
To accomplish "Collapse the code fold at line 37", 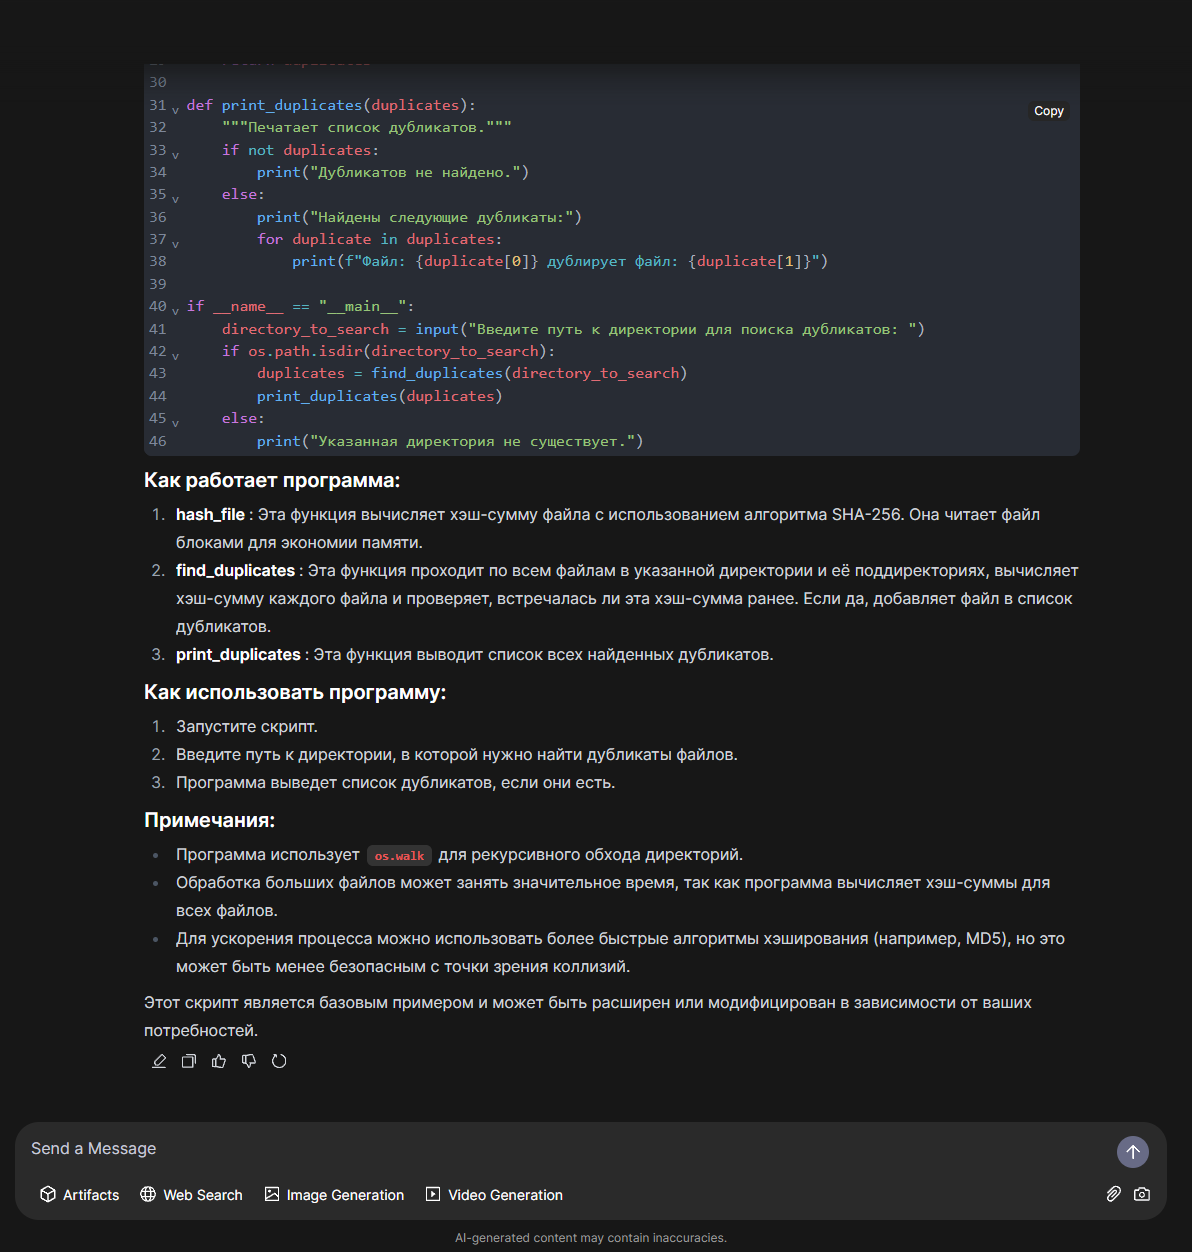I will 175,244.
